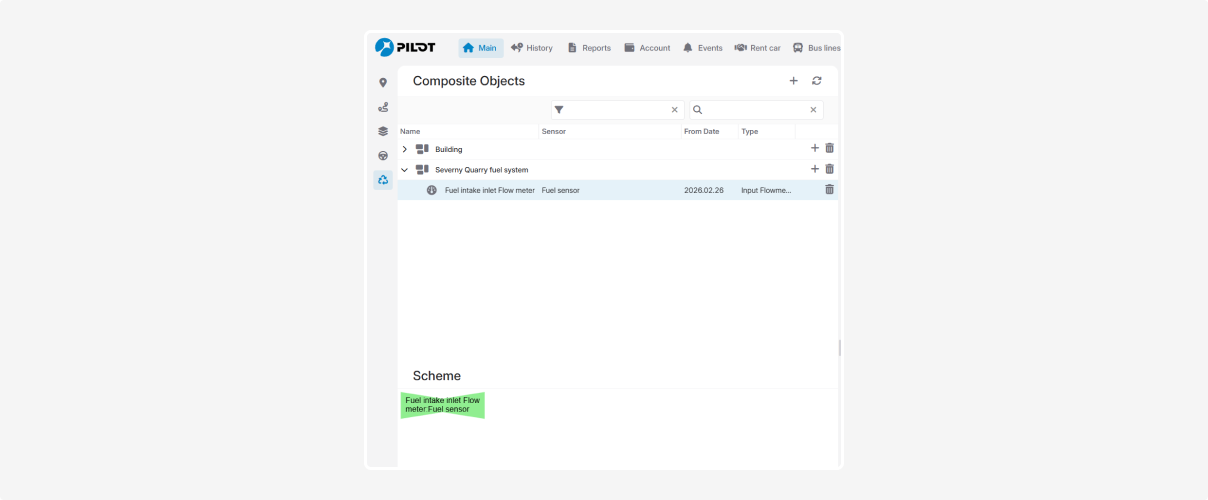1208x500 pixels.
Task: Clear the filter field with its X
Action: pyautogui.click(x=674, y=110)
